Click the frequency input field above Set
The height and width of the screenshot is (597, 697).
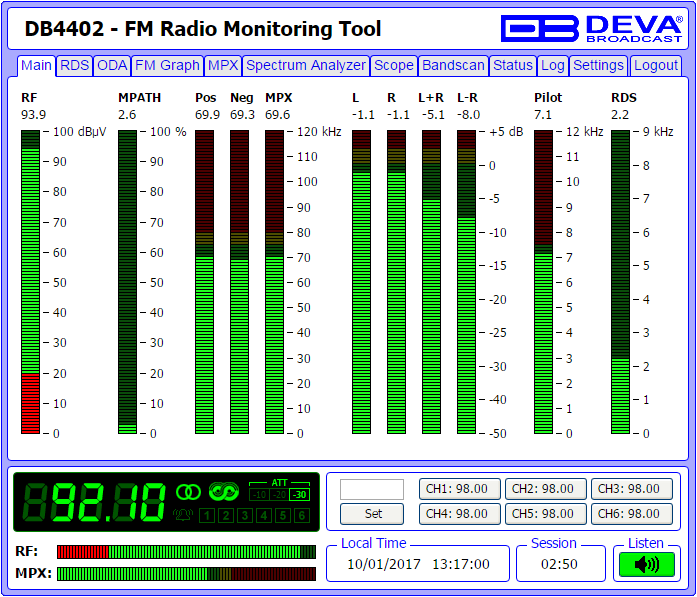pyautogui.click(x=372, y=489)
